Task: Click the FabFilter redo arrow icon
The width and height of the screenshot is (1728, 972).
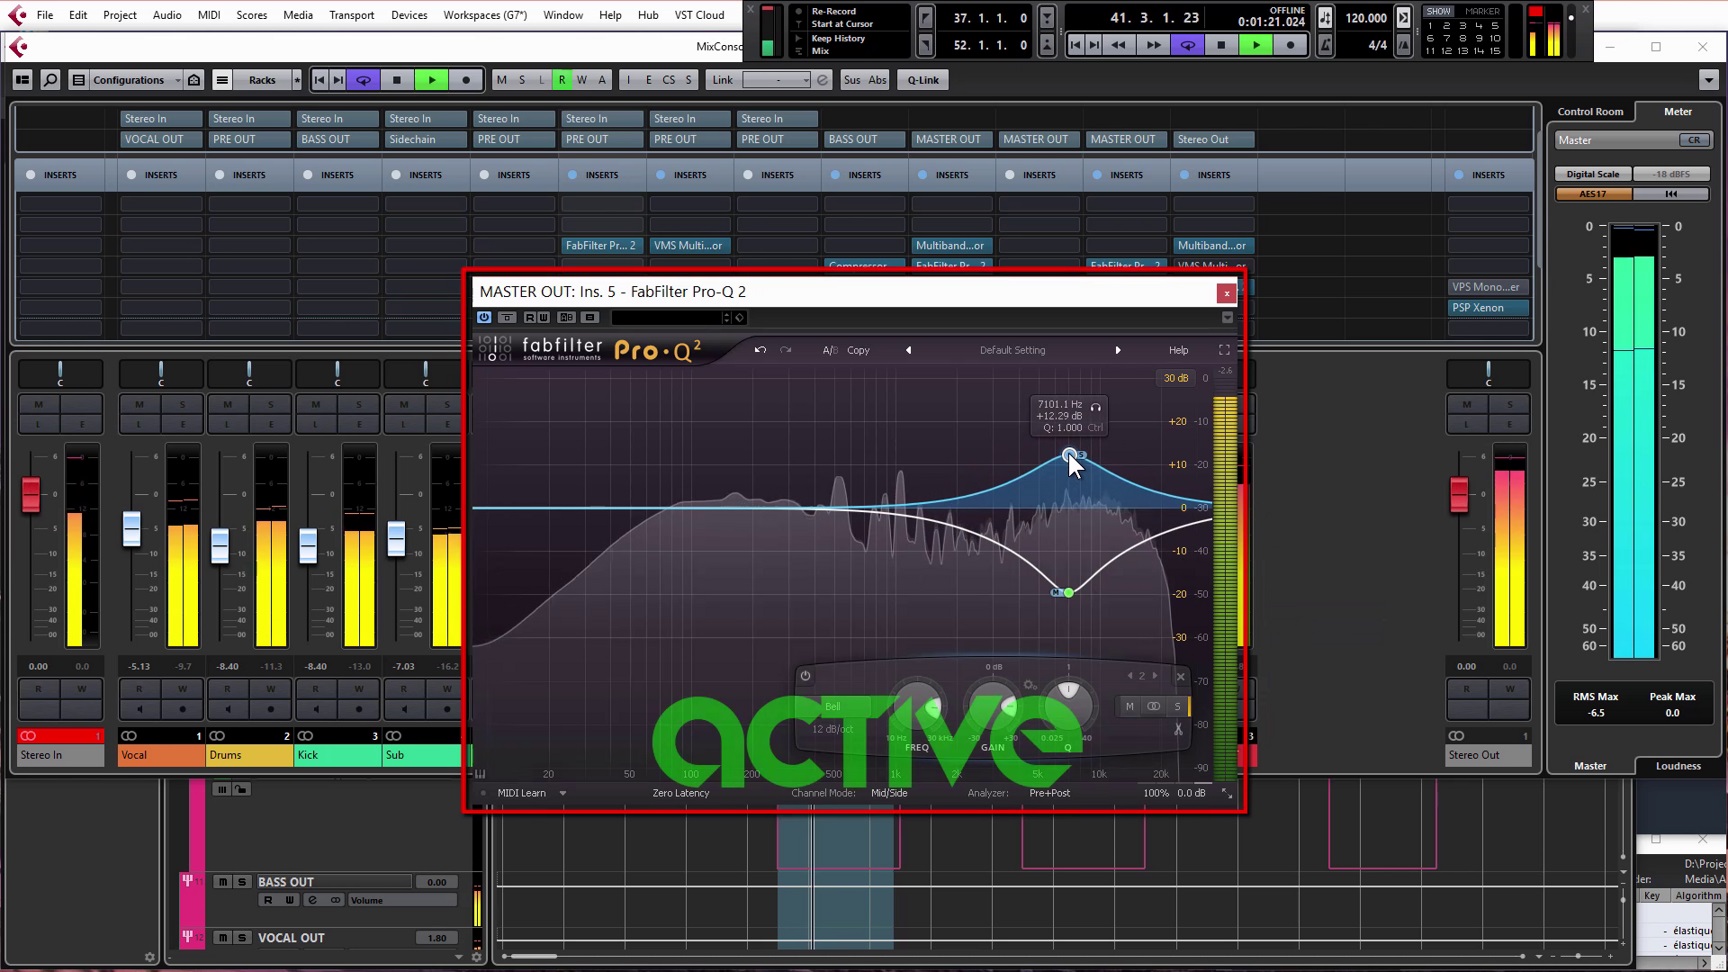Action: [x=786, y=350]
